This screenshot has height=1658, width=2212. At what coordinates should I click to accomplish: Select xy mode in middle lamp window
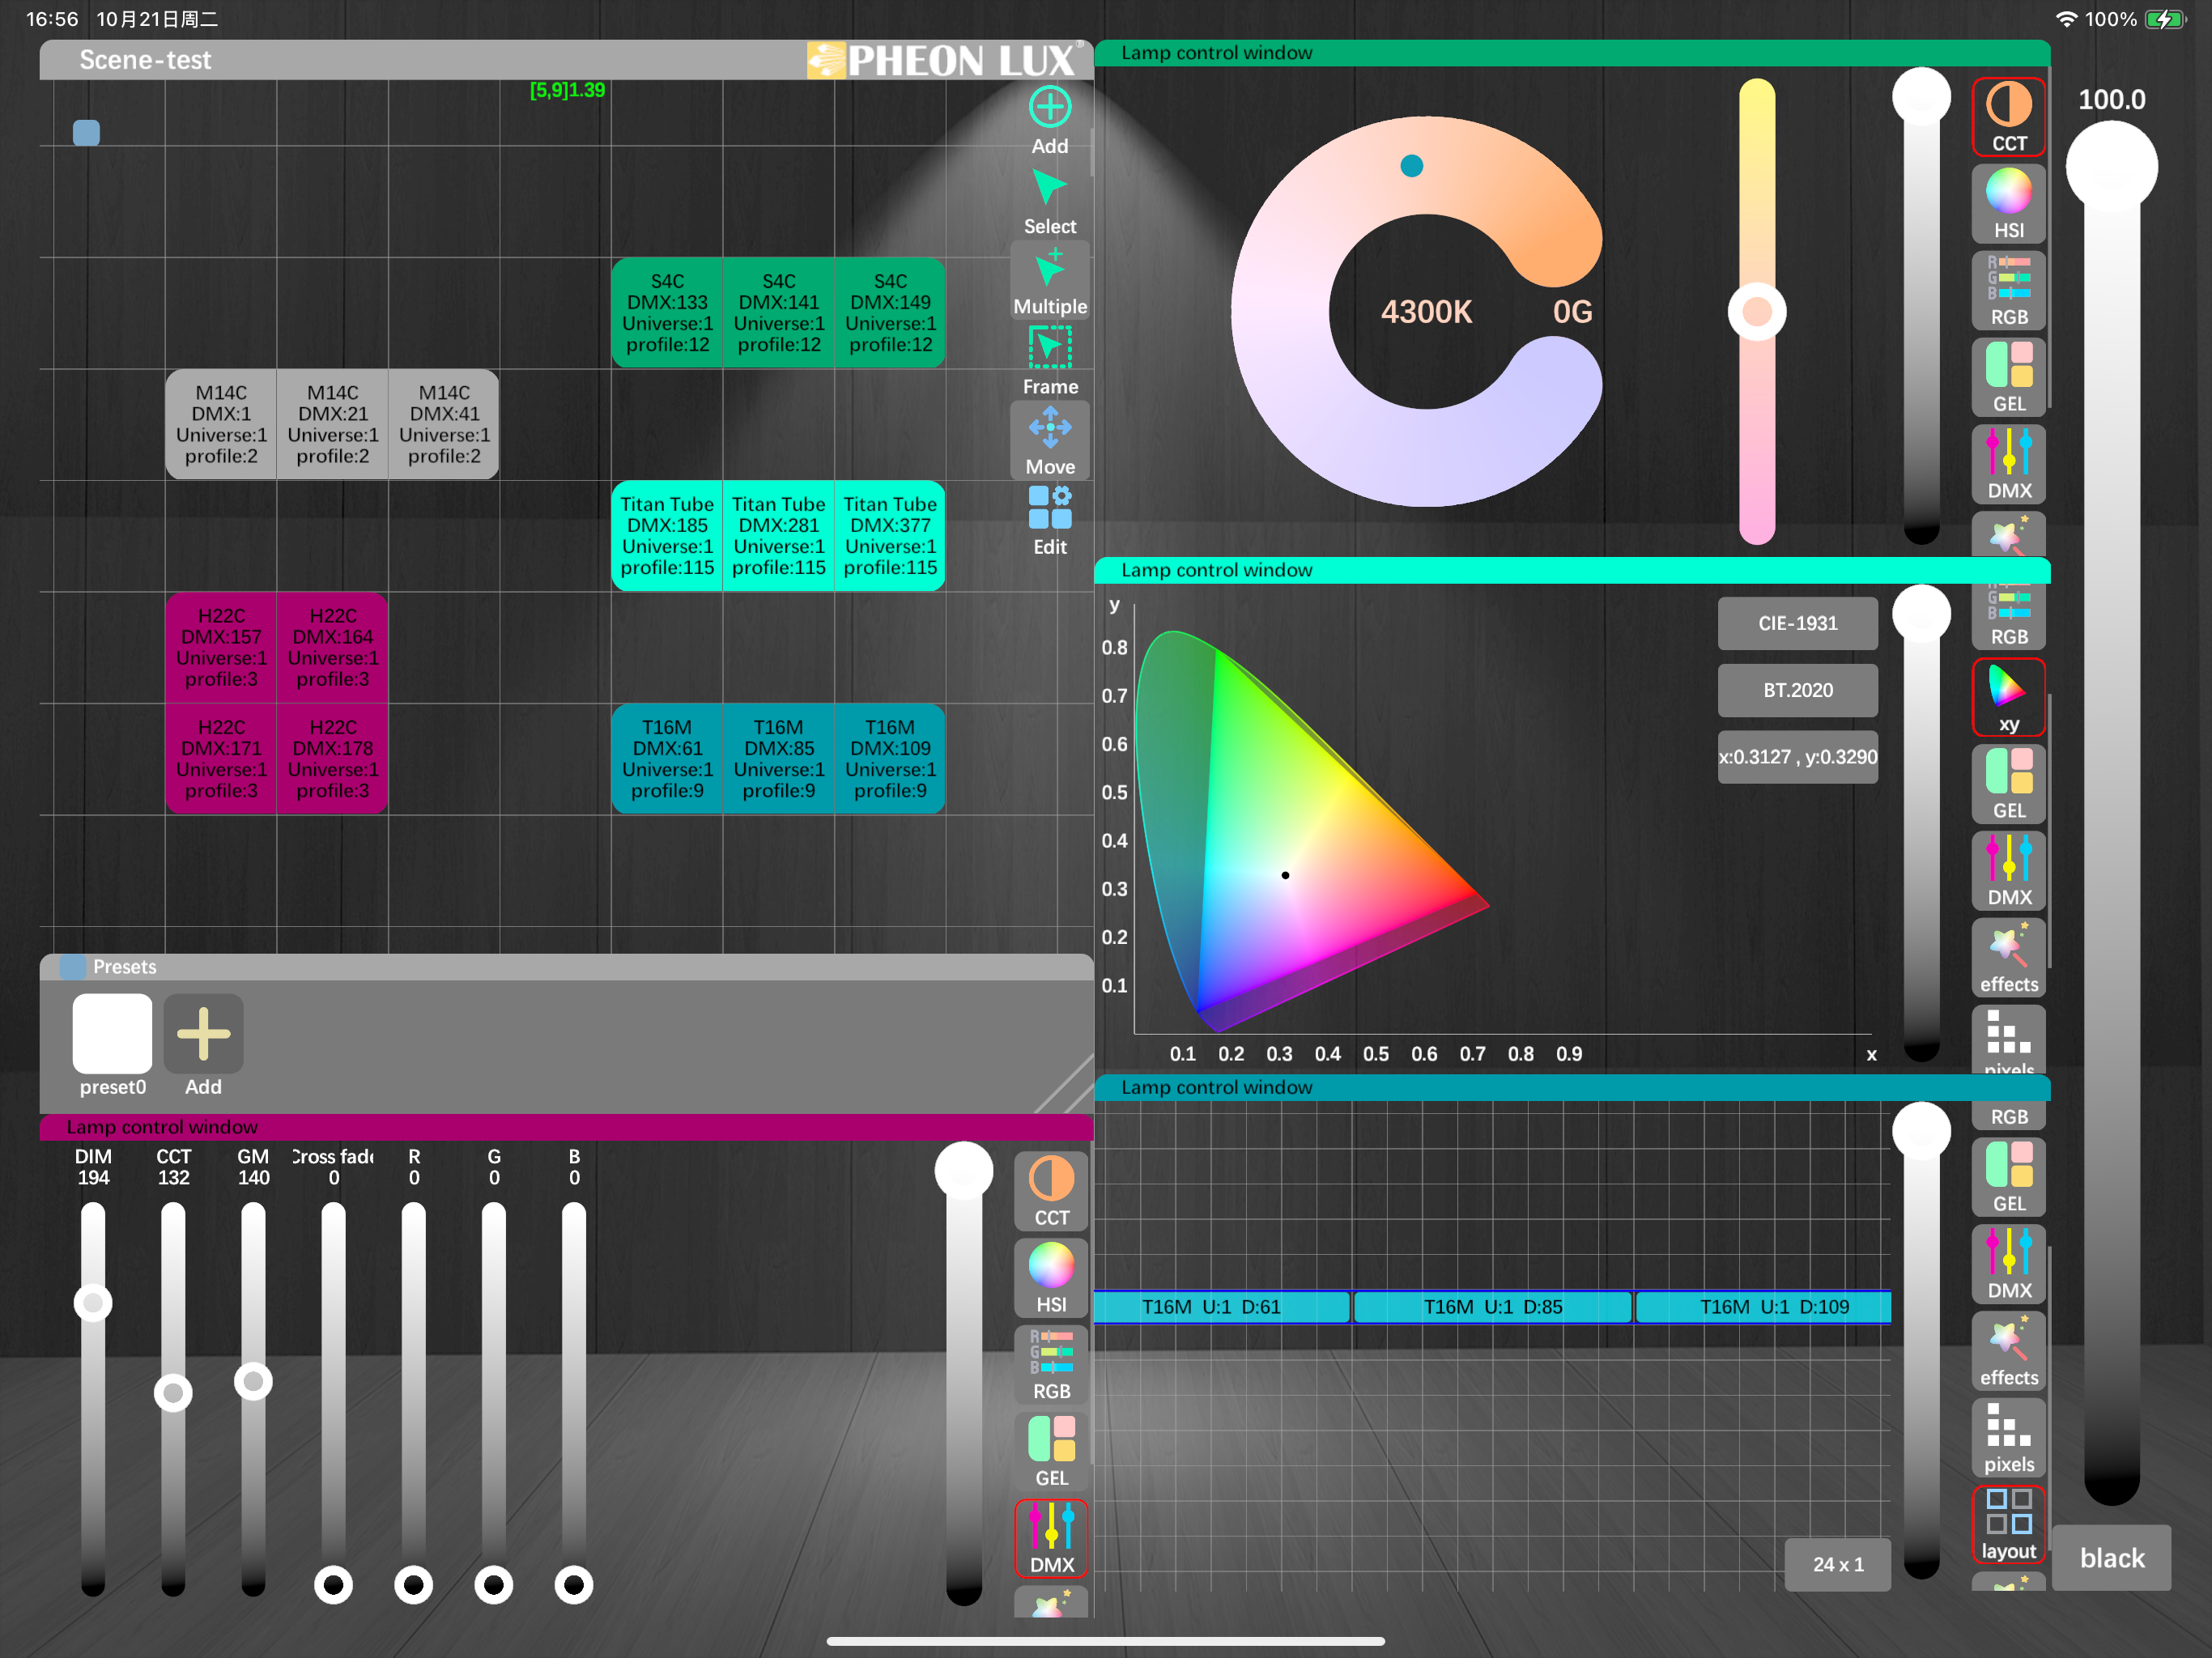(x=2008, y=698)
